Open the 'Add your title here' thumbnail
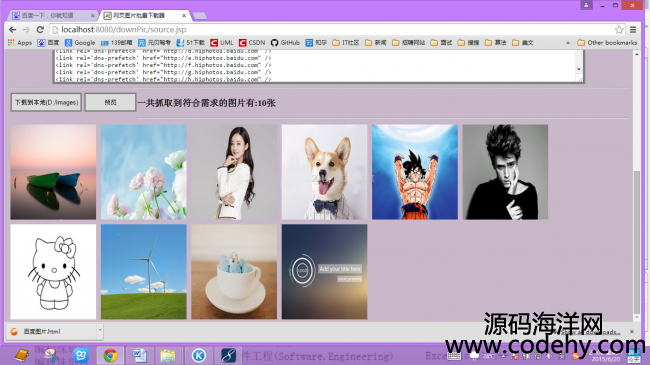The width and height of the screenshot is (650, 365). [x=324, y=272]
